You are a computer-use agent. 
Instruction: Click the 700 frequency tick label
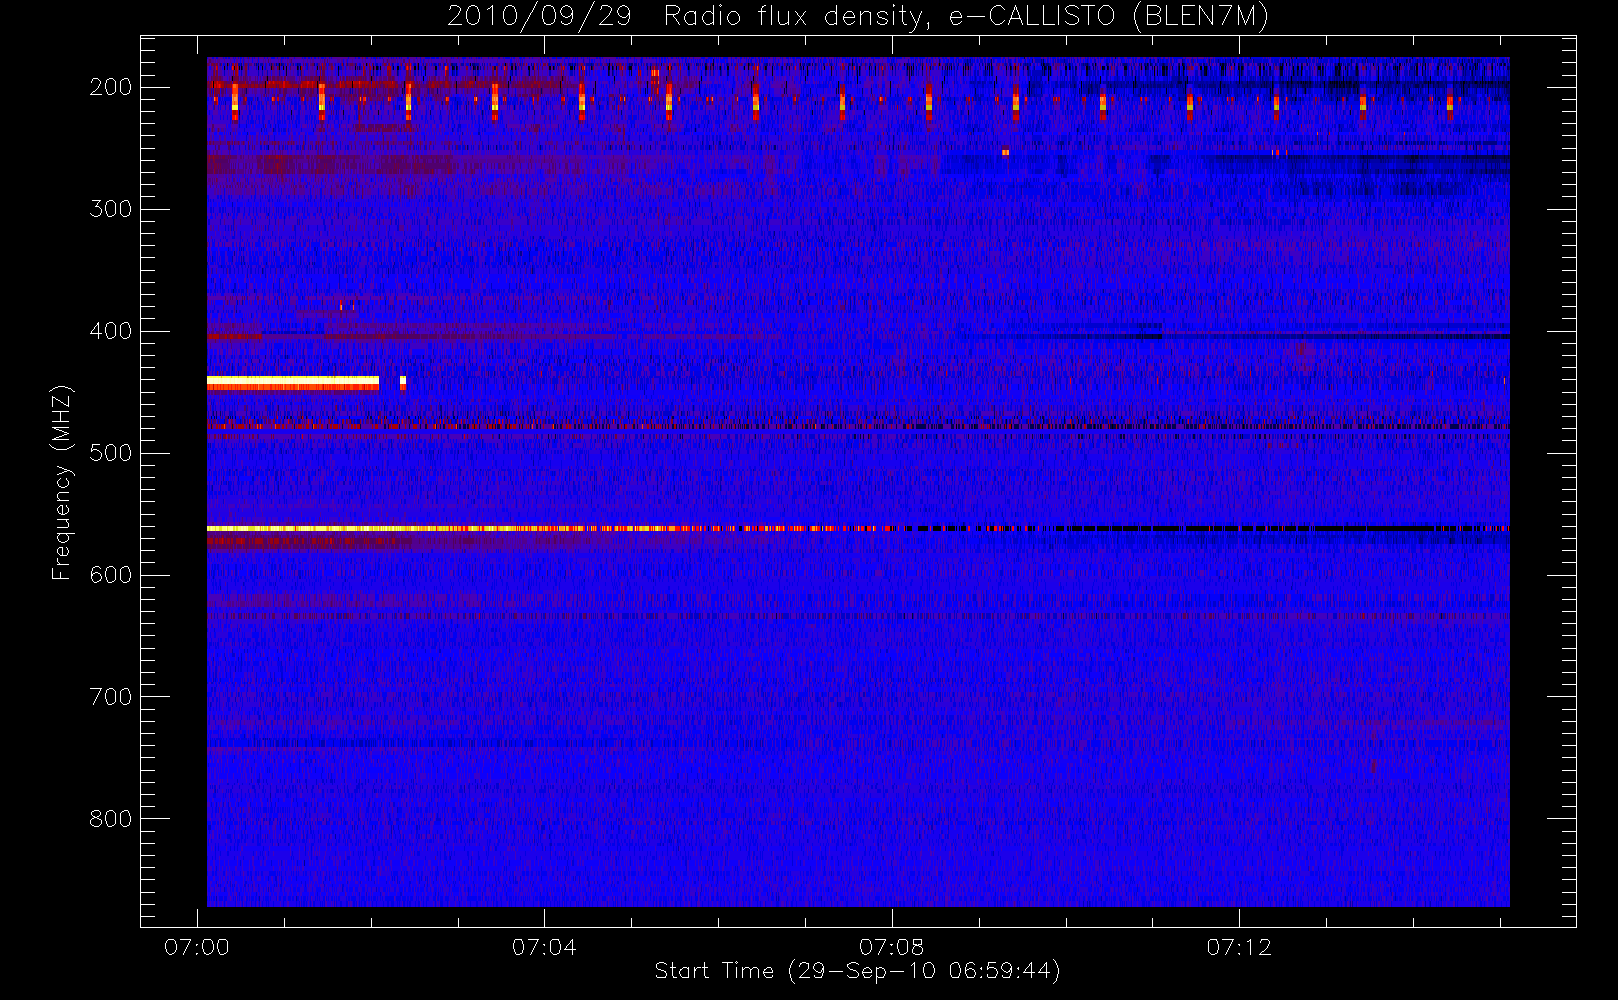111,697
